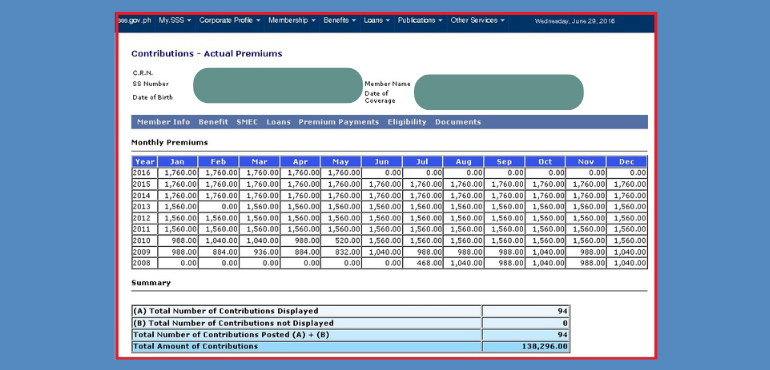Click the Oct column header
Viewport: 770px width, 370px height.
545,162
